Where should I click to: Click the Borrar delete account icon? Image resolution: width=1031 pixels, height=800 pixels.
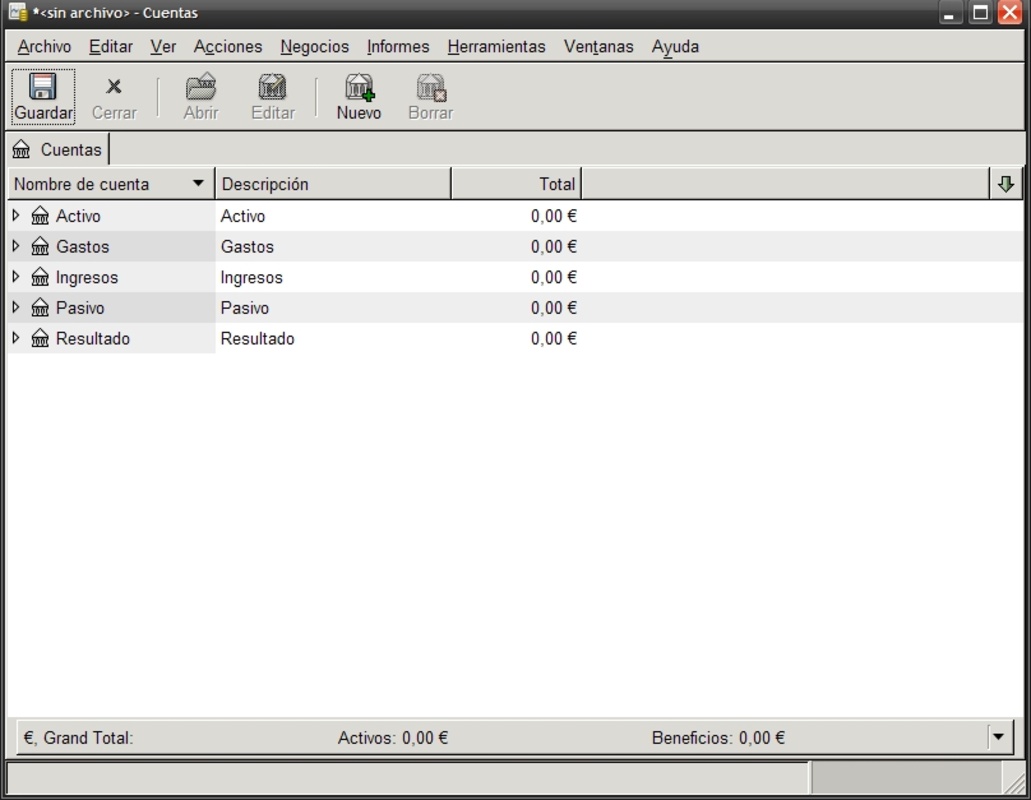pyautogui.click(x=431, y=87)
